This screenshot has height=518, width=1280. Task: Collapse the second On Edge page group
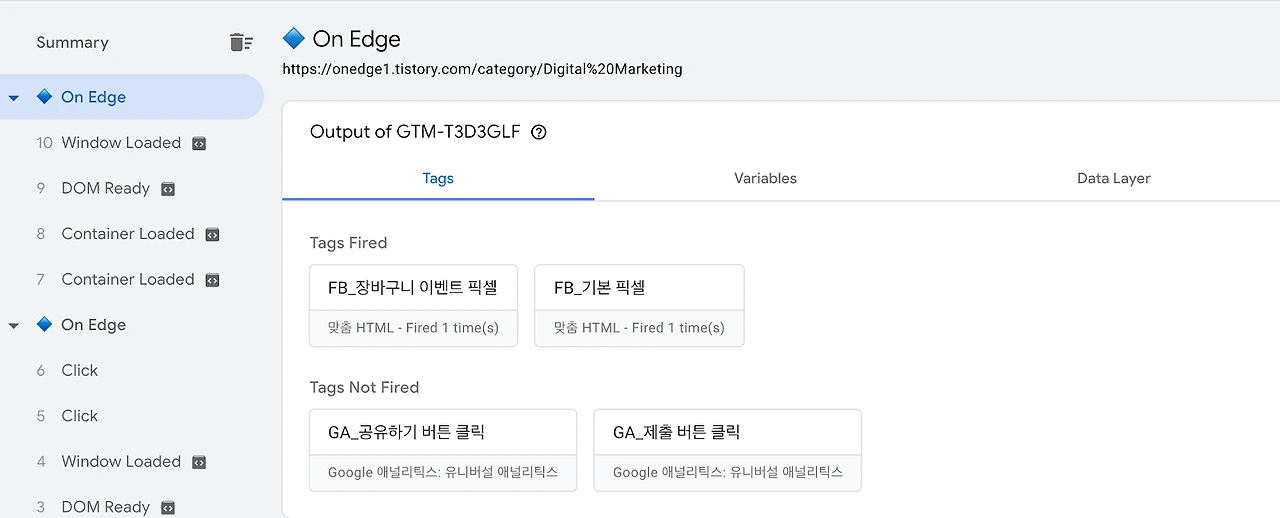(14, 325)
